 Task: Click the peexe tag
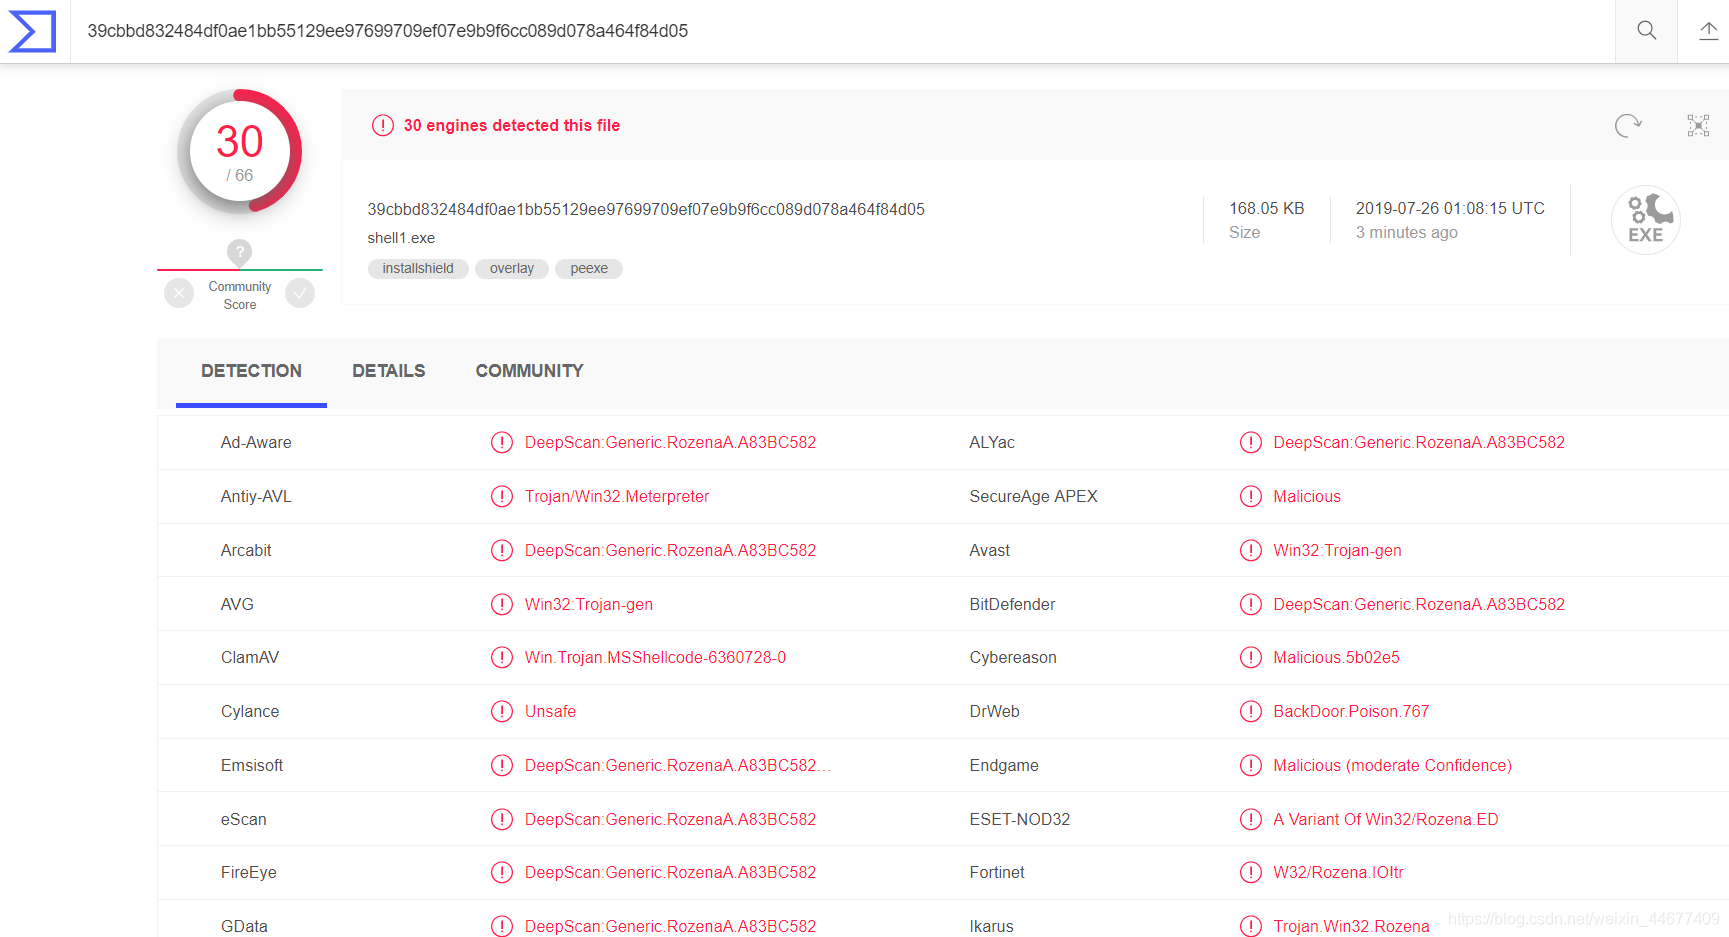[x=589, y=268]
